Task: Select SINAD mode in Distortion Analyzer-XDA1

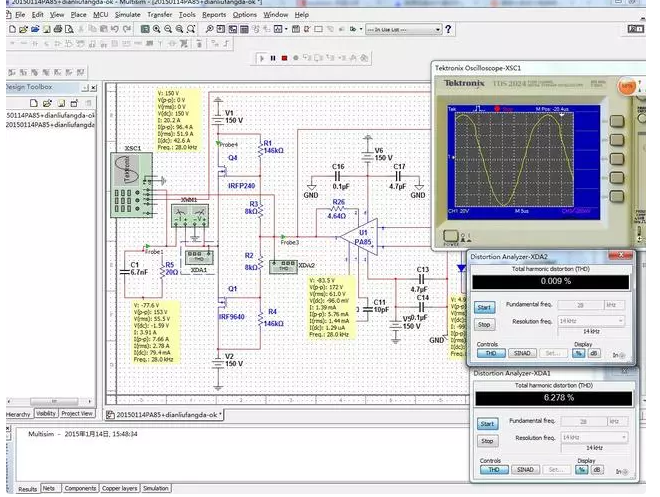Action: click(524, 470)
